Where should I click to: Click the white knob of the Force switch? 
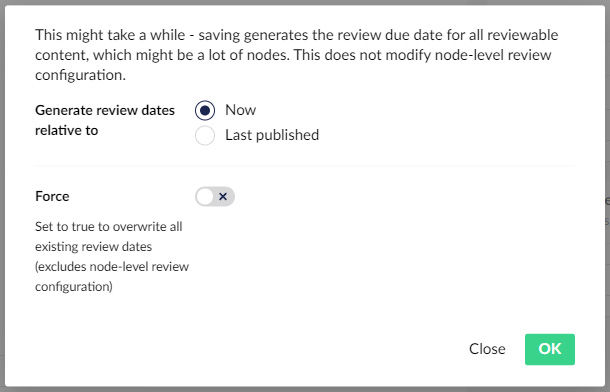(205, 196)
